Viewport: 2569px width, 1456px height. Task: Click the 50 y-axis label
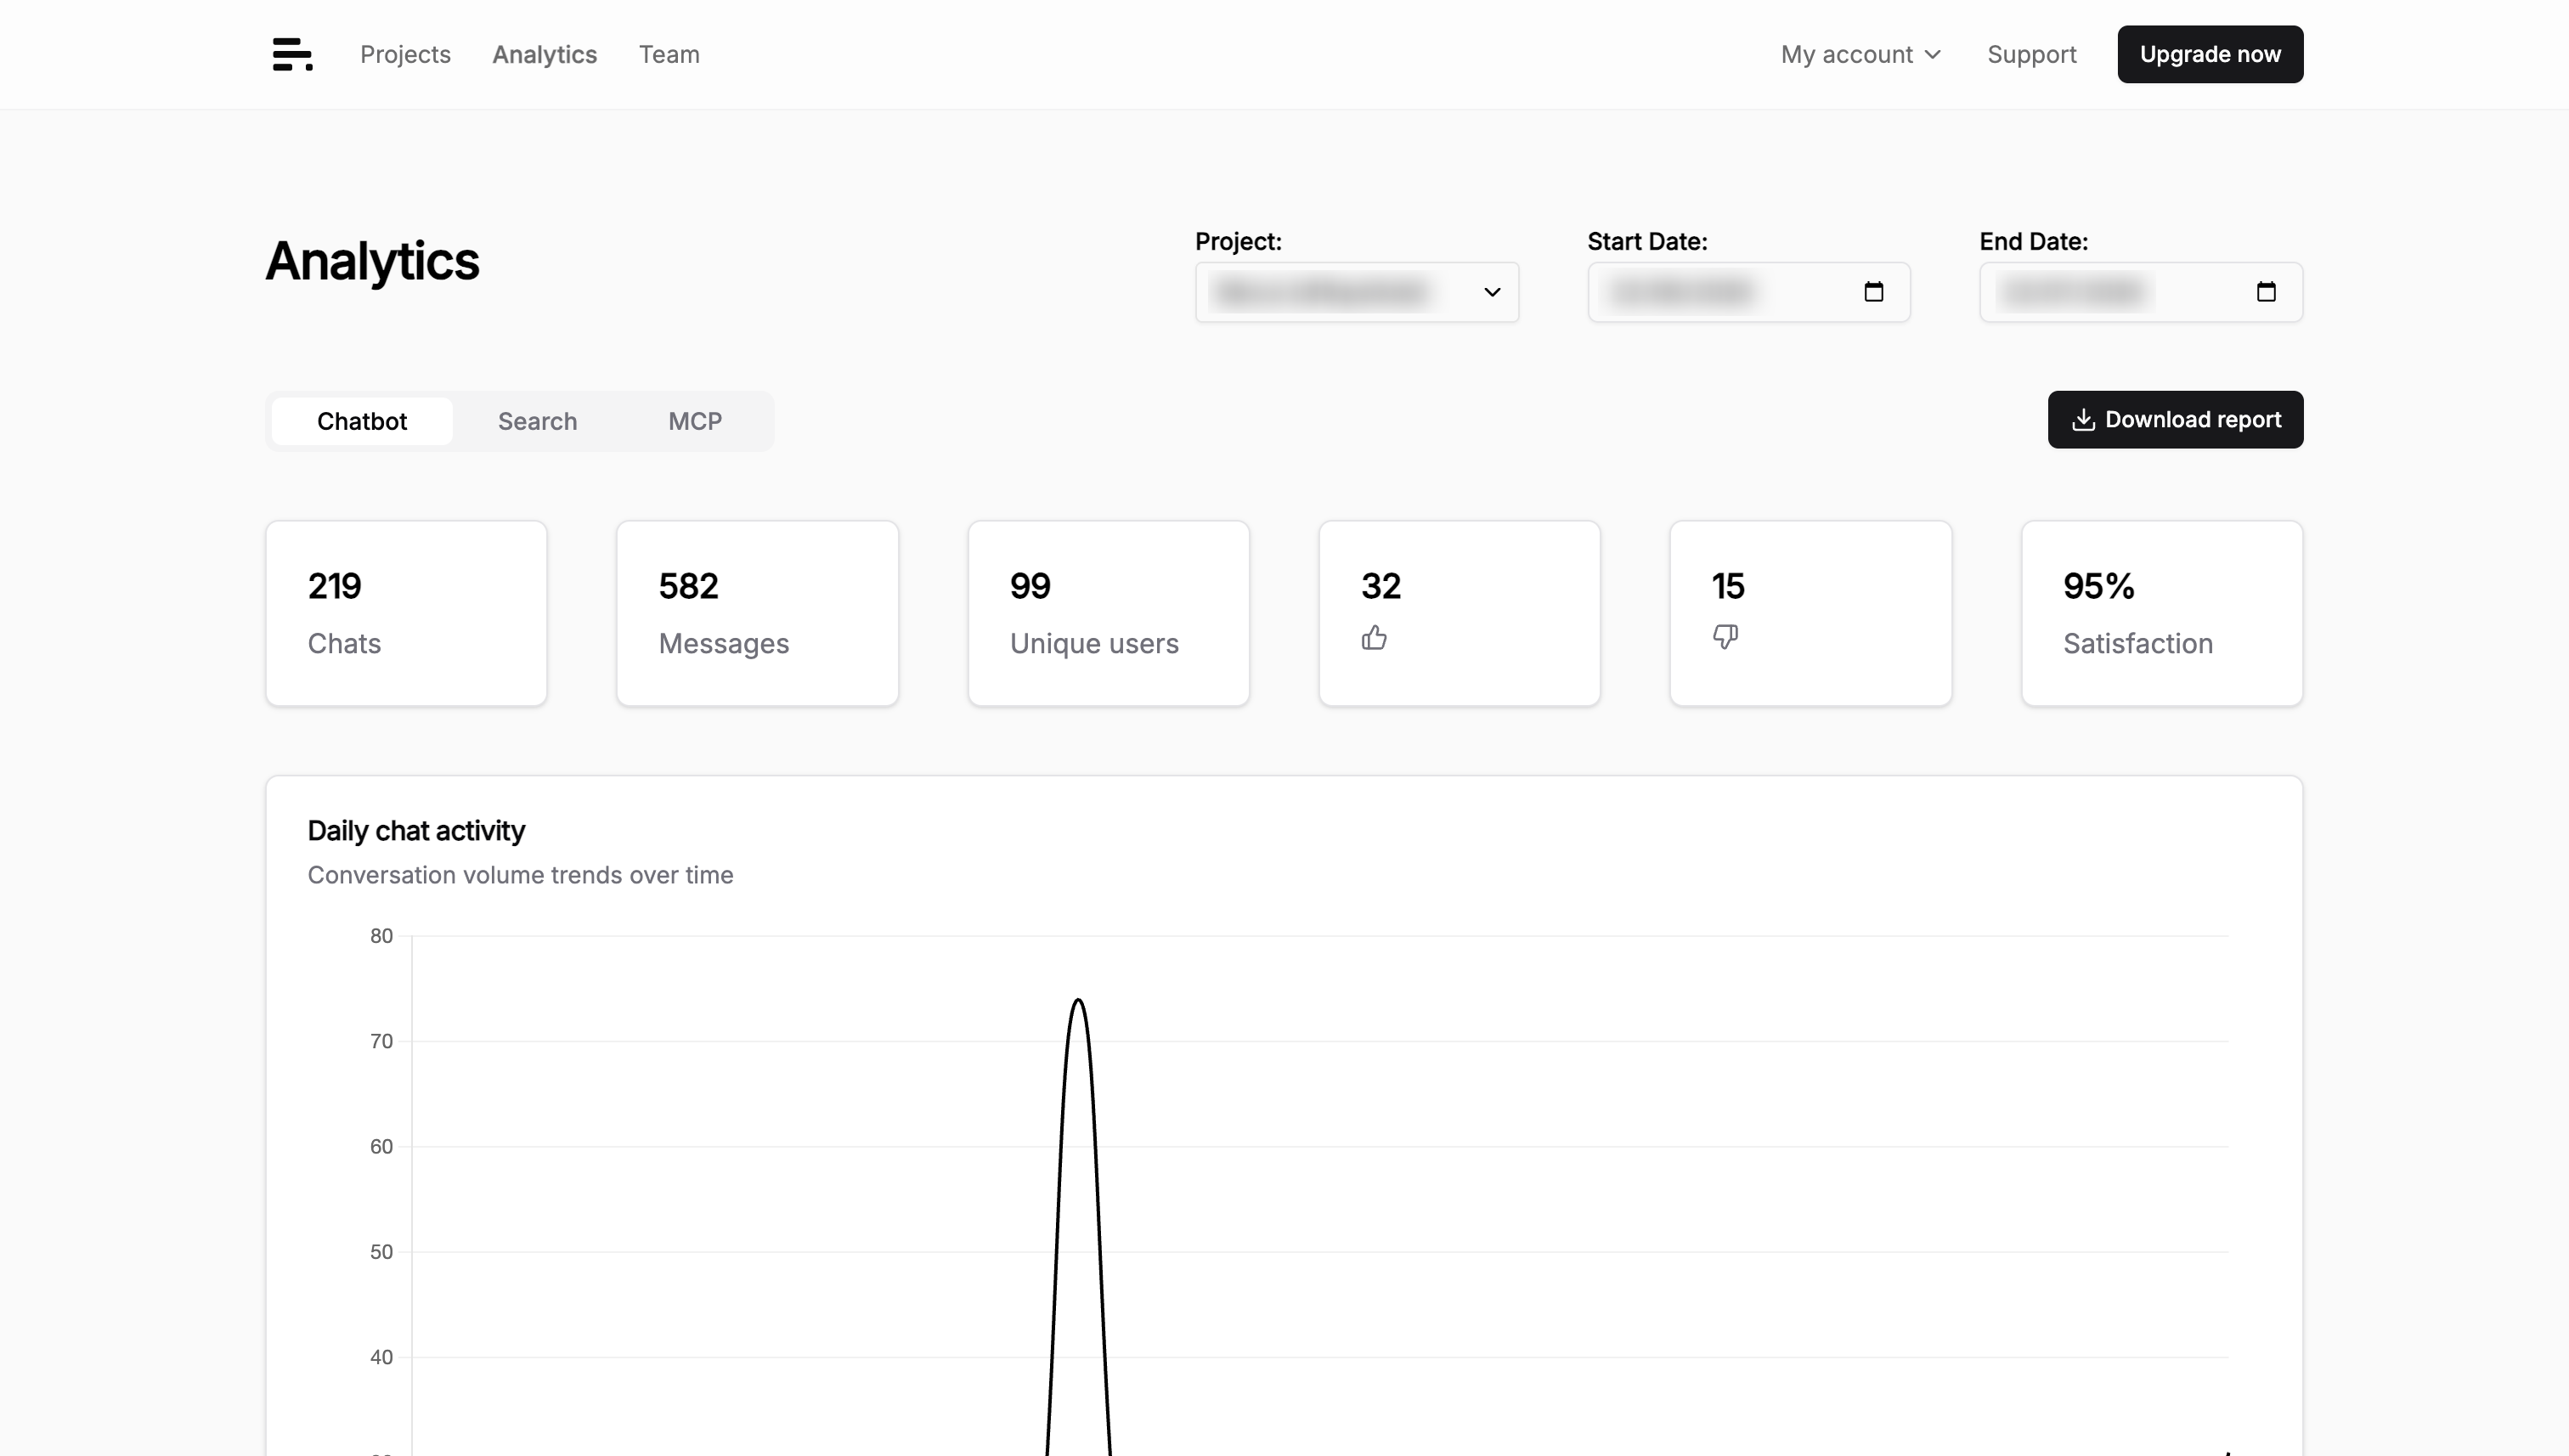[x=381, y=1252]
